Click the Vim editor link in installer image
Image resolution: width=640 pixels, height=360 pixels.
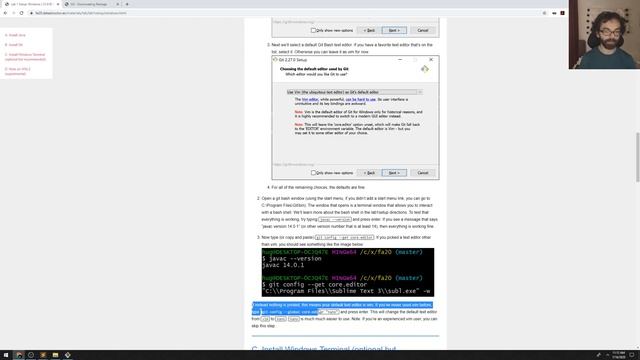[310, 99]
